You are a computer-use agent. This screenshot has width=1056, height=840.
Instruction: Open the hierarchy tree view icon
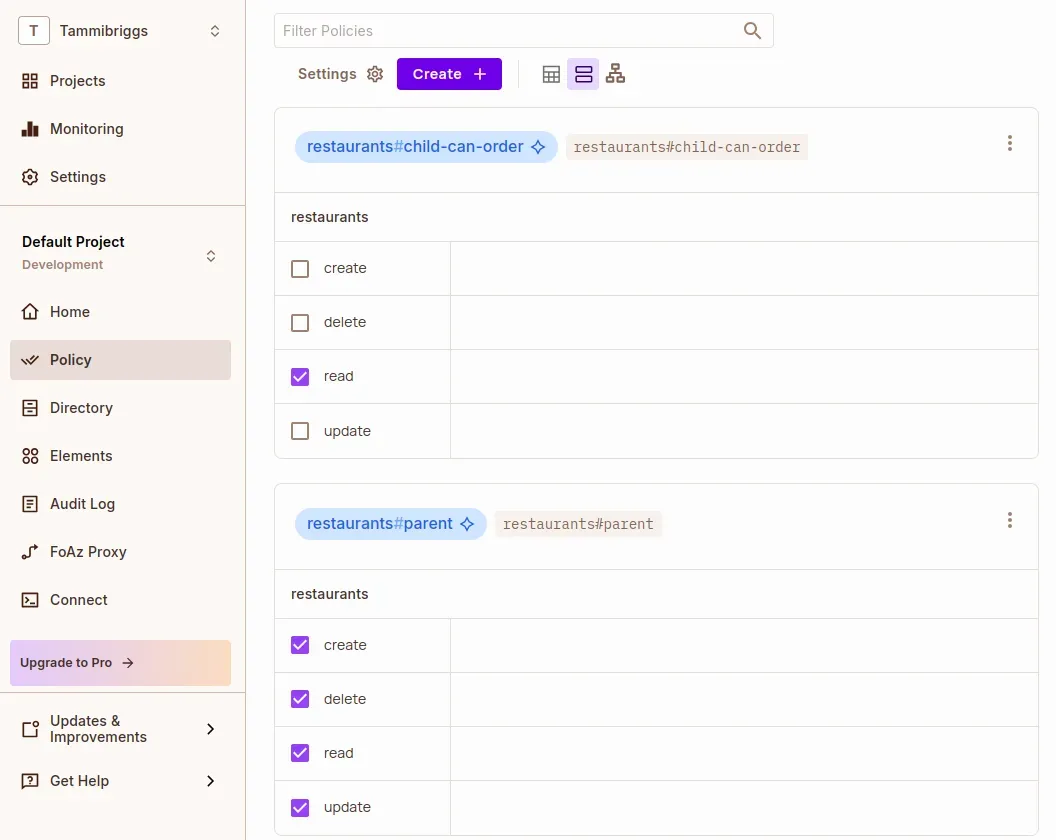(616, 74)
